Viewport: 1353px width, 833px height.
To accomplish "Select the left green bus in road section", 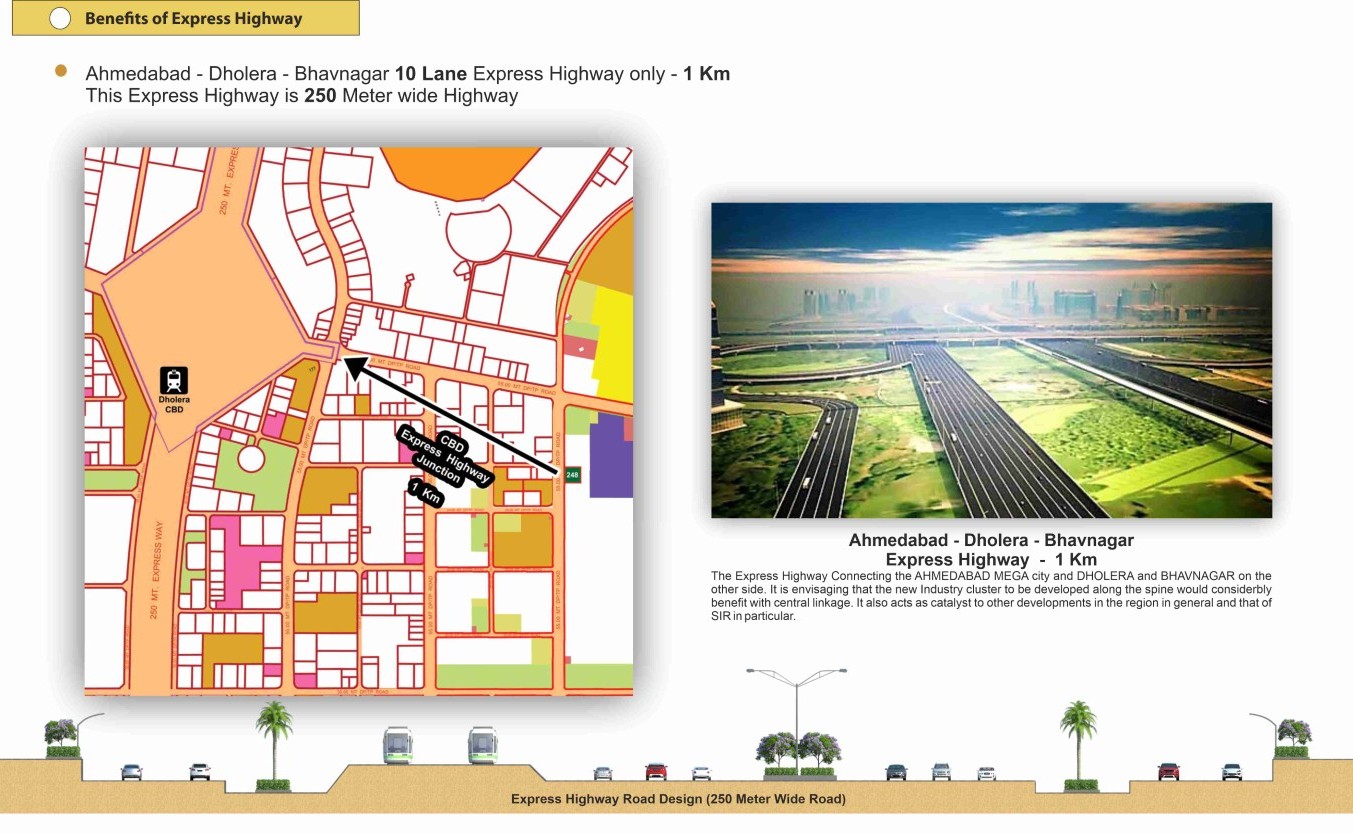I will click(398, 745).
